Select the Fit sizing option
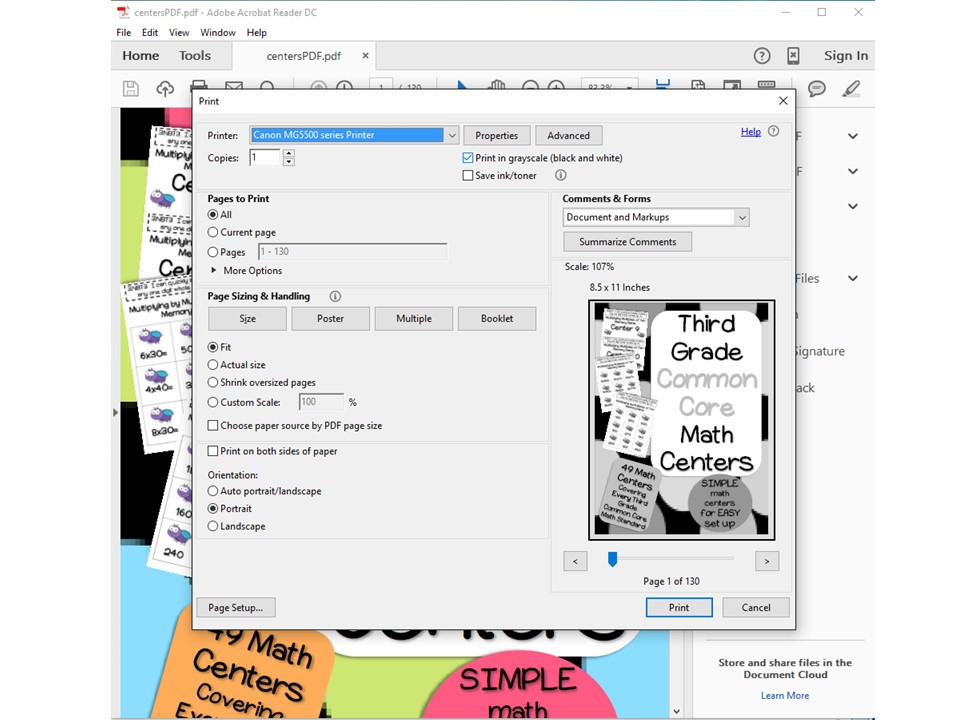The height and width of the screenshot is (720, 960). (x=212, y=347)
